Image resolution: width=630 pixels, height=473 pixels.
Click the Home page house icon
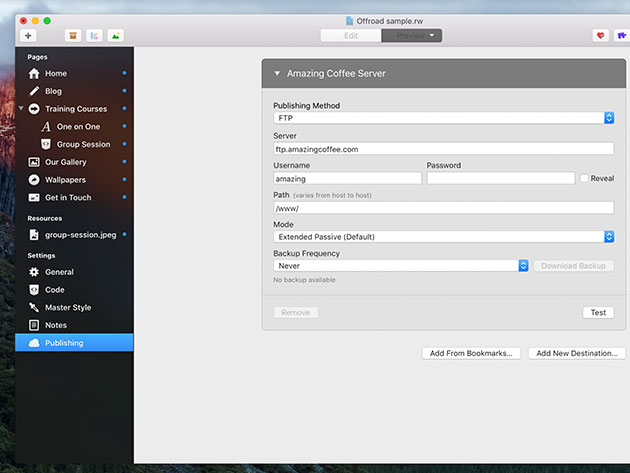[x=34, y=74]
